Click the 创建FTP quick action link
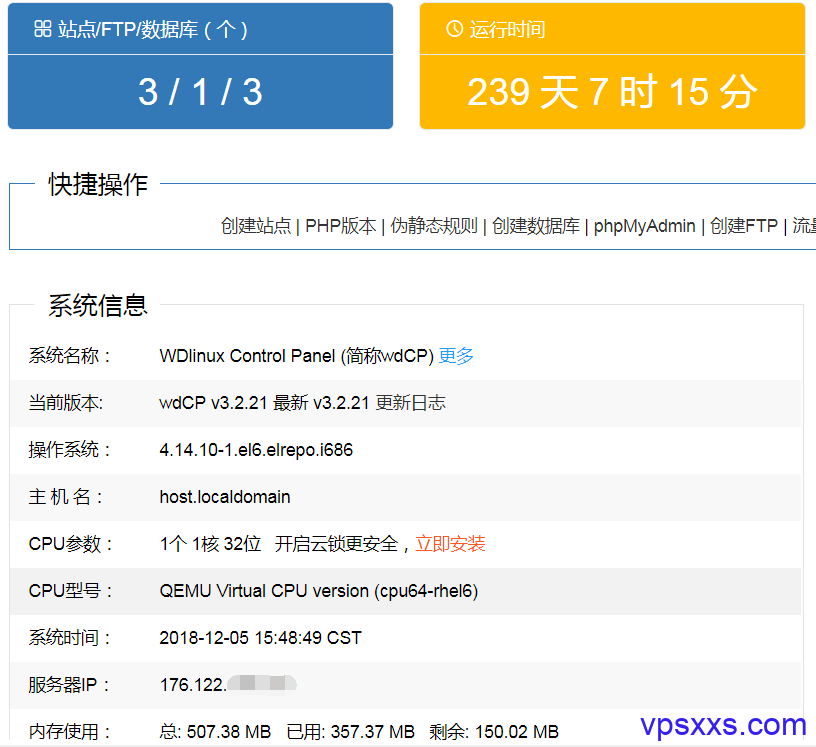Image resolution: width=816 pixels, height=747 pixels. [744, 226]
